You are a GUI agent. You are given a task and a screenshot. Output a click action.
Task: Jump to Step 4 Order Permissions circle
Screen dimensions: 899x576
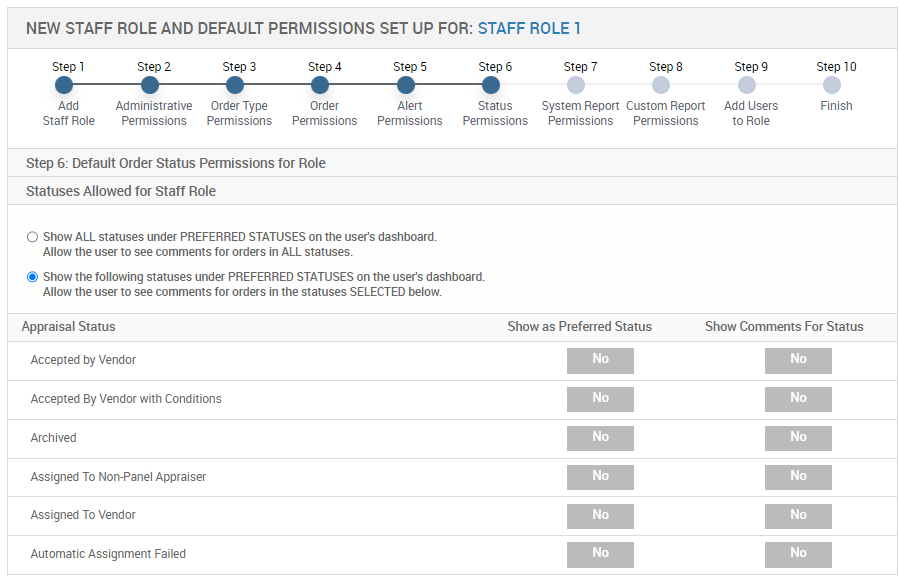coord(320,86)
